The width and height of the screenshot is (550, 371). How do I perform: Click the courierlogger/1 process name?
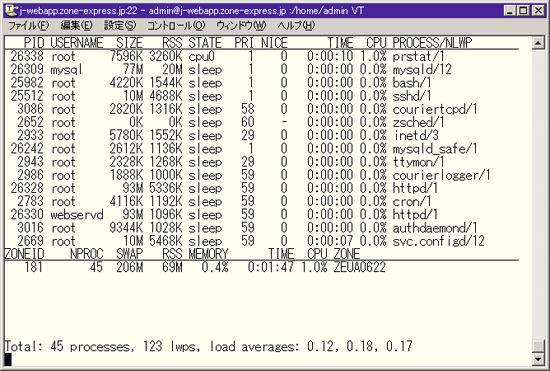pos(441,175)
